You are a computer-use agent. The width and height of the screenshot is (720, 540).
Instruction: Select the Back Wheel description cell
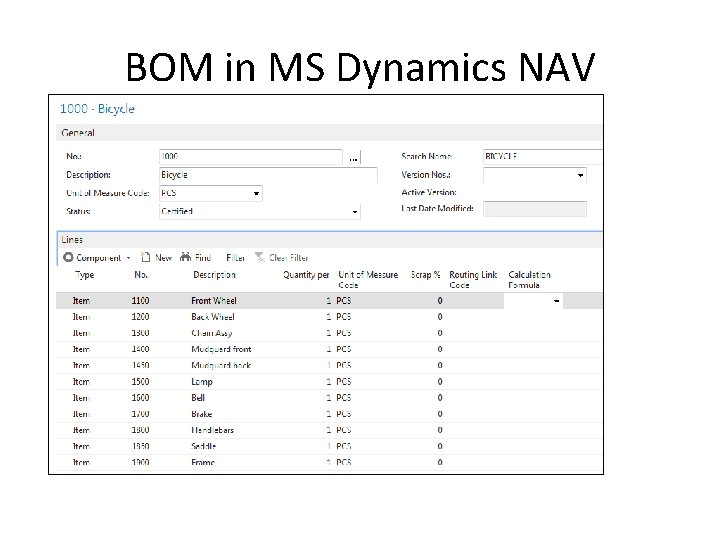click(x=213, y=317)
